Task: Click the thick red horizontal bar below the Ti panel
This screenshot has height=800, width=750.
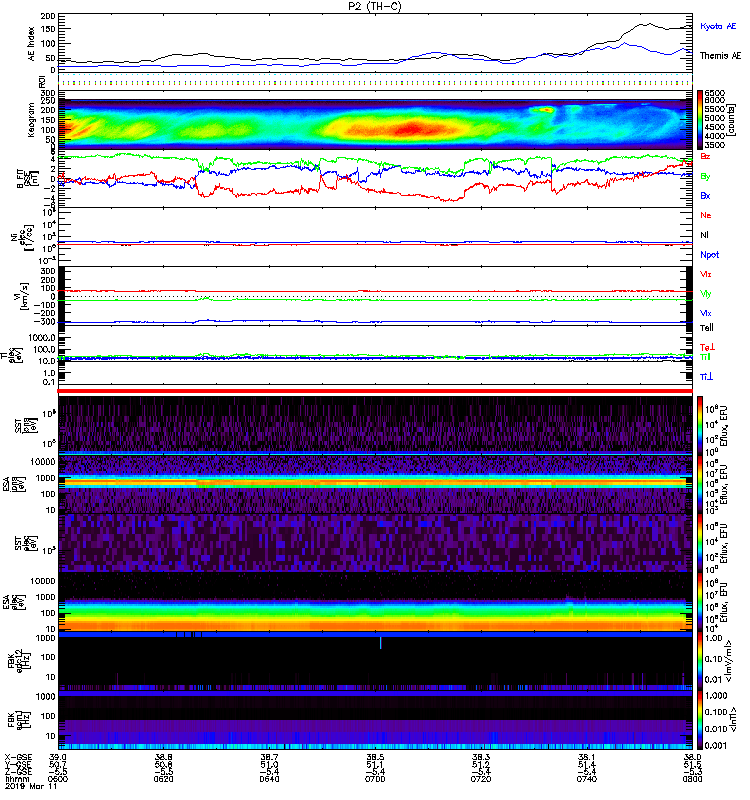Action: (x=375, y=391)
